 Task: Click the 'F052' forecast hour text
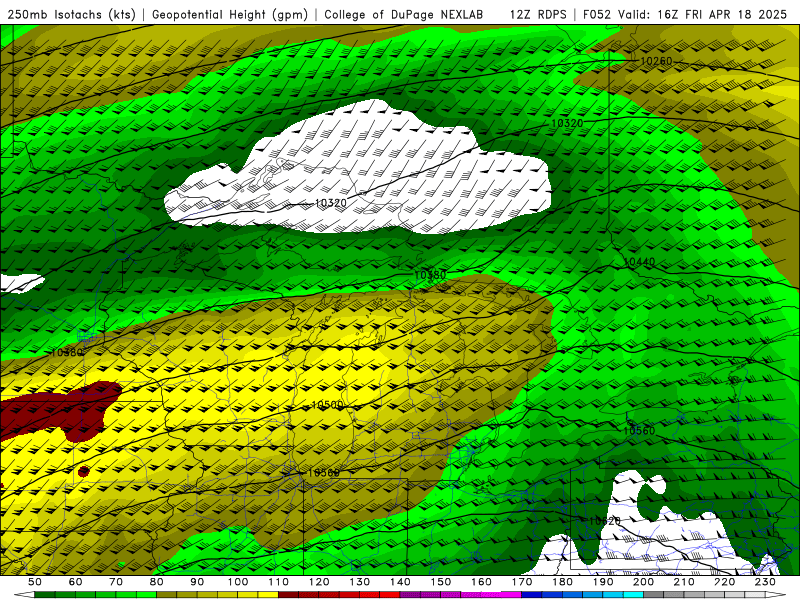(597, 15)
